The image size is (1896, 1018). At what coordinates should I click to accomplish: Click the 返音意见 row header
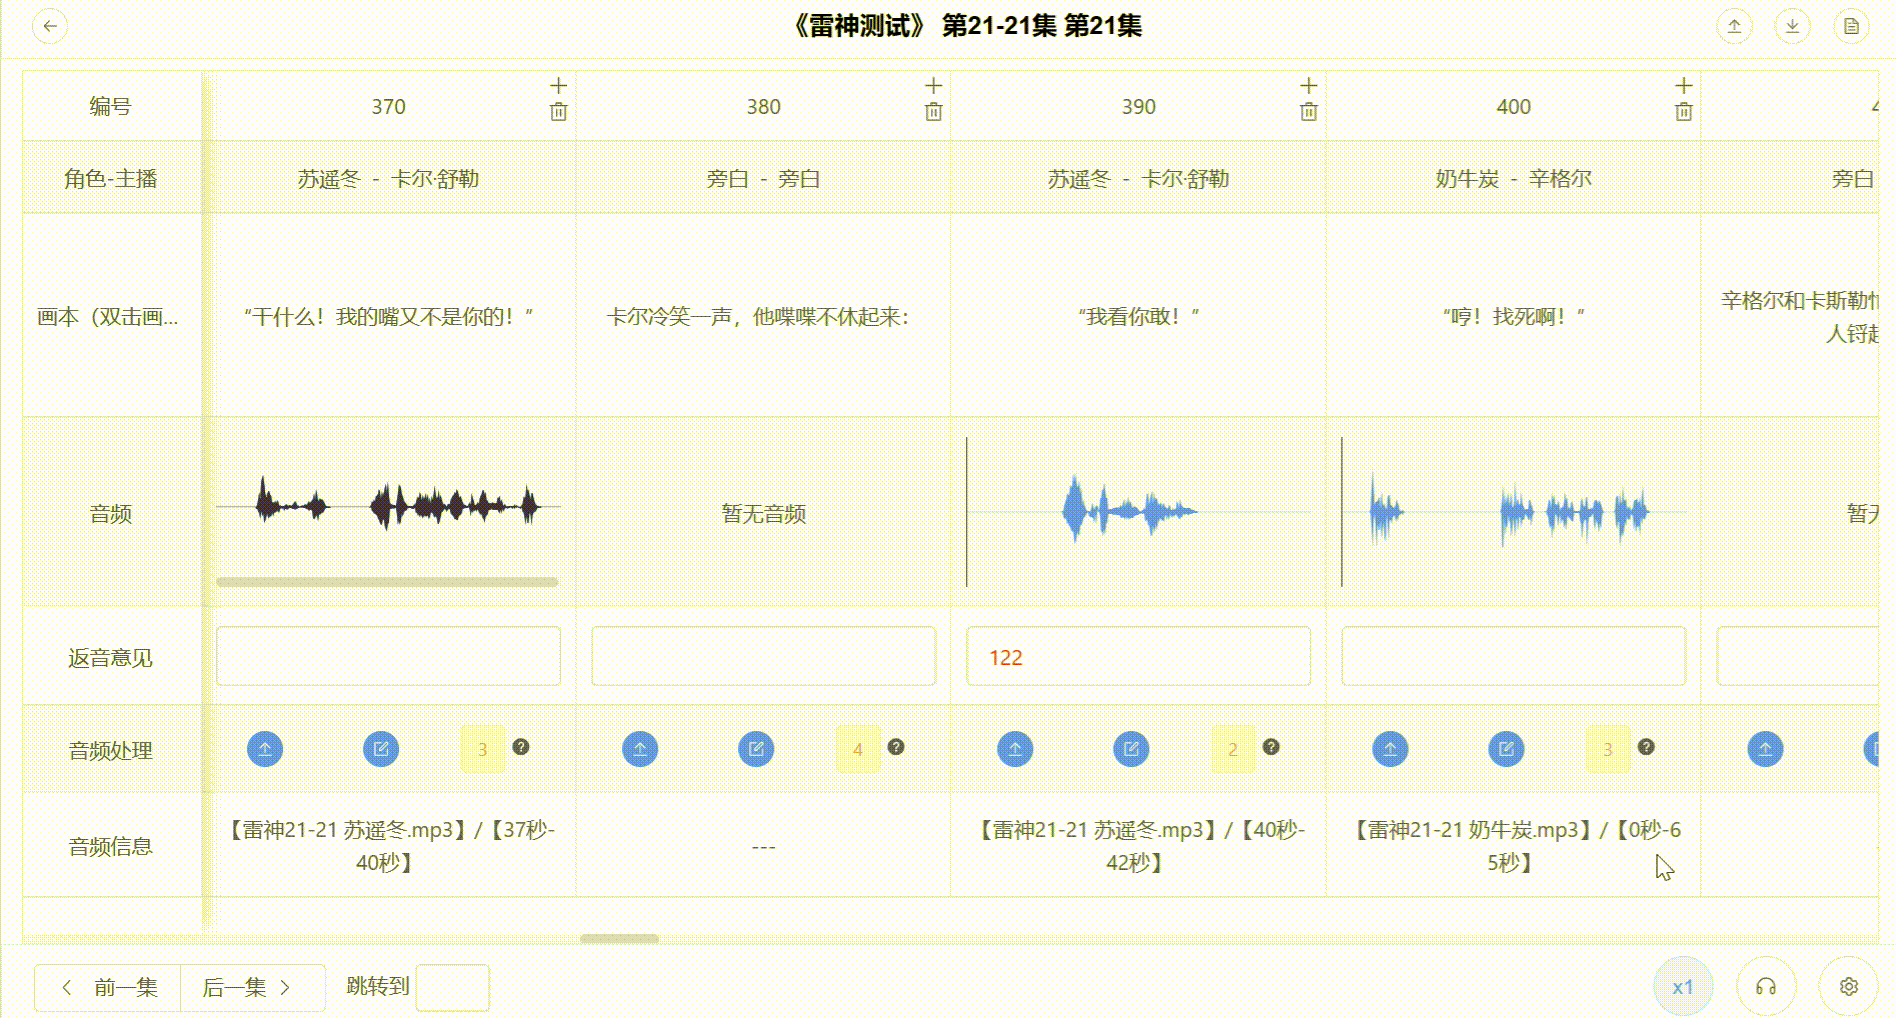coord(110,658)
